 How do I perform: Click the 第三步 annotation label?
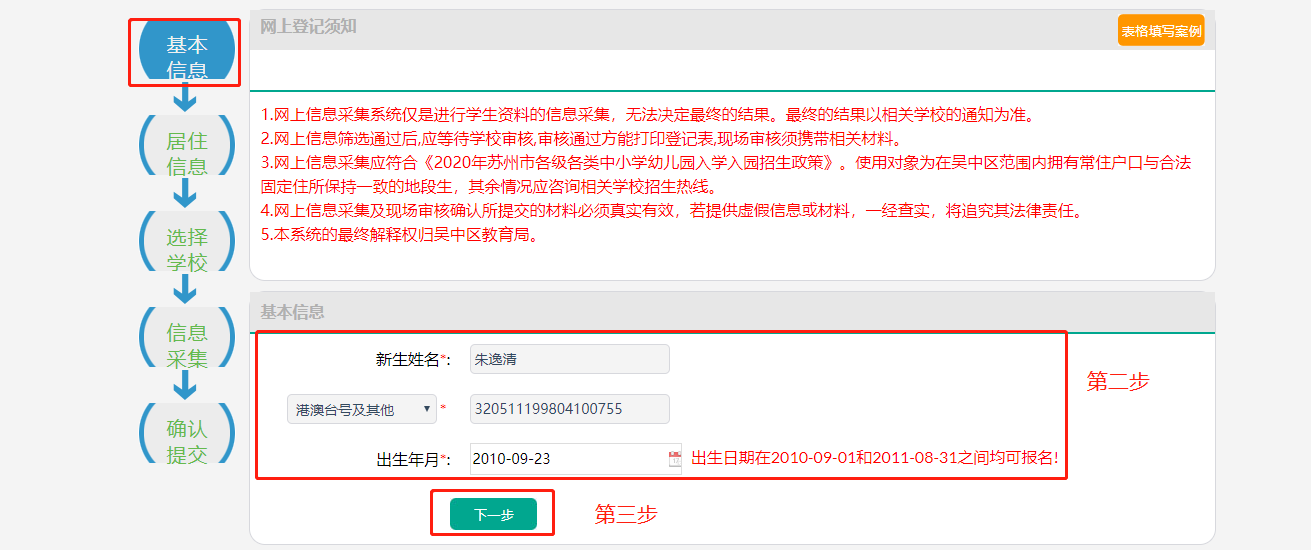tap(626, 514)
